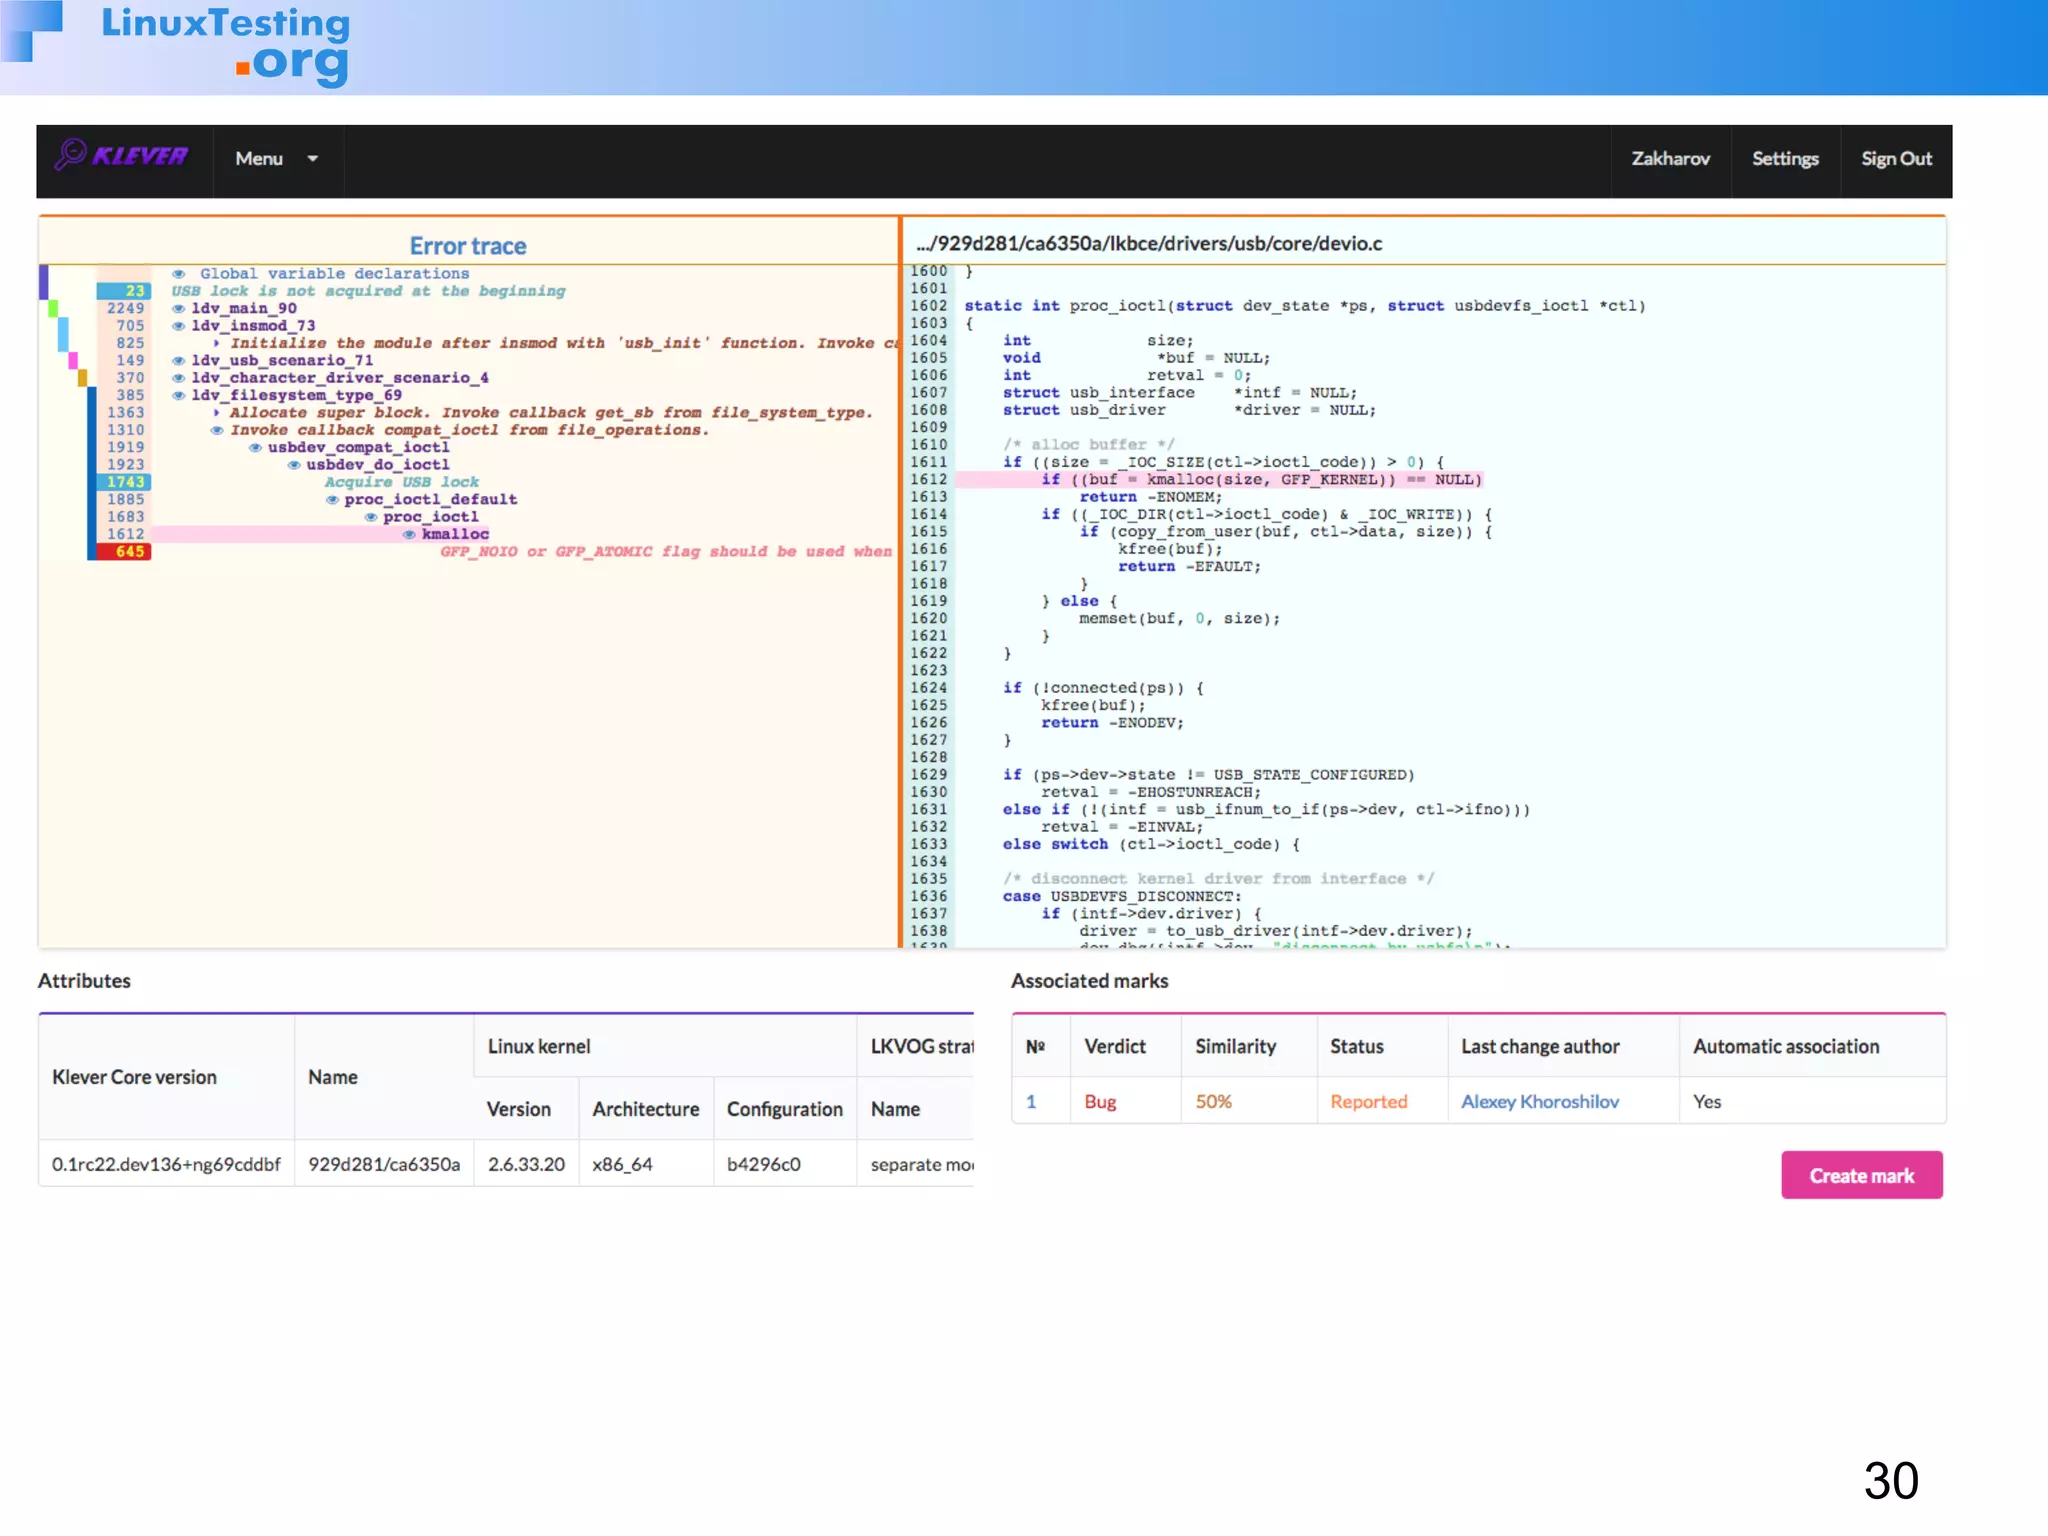Open the Menu dropdown arrow
Viewport: 2048px width, 1536px height.
pyautogui.click(x=313, y=159)
